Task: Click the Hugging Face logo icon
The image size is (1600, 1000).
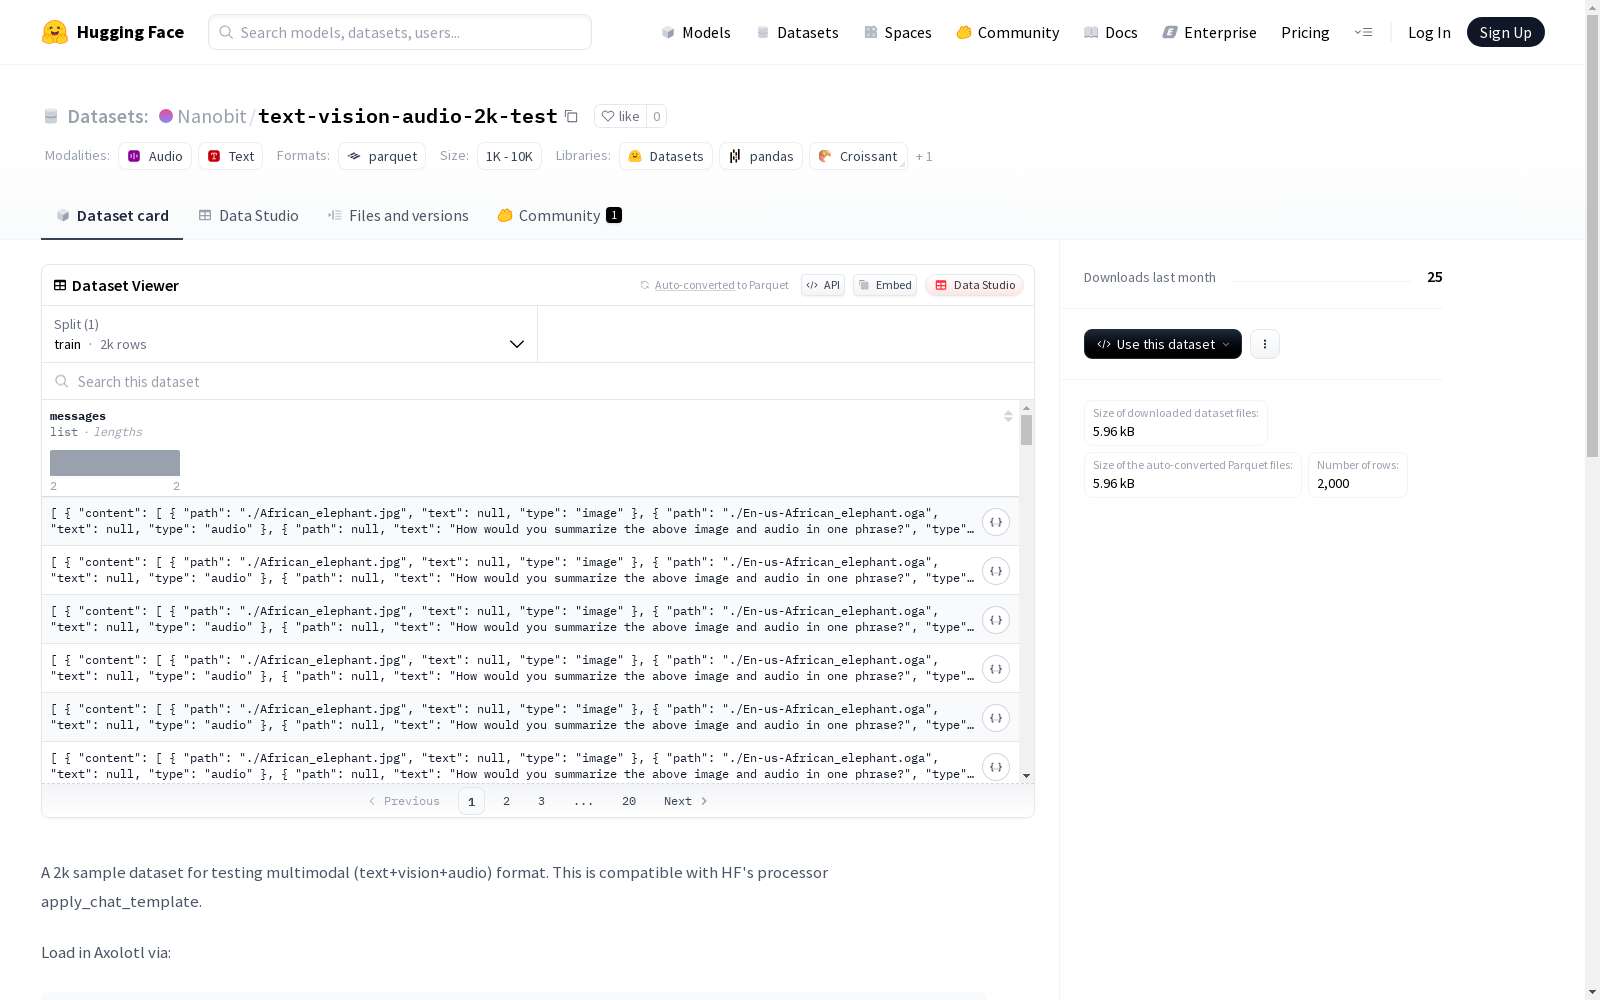Action: click(x=55, y=32)
